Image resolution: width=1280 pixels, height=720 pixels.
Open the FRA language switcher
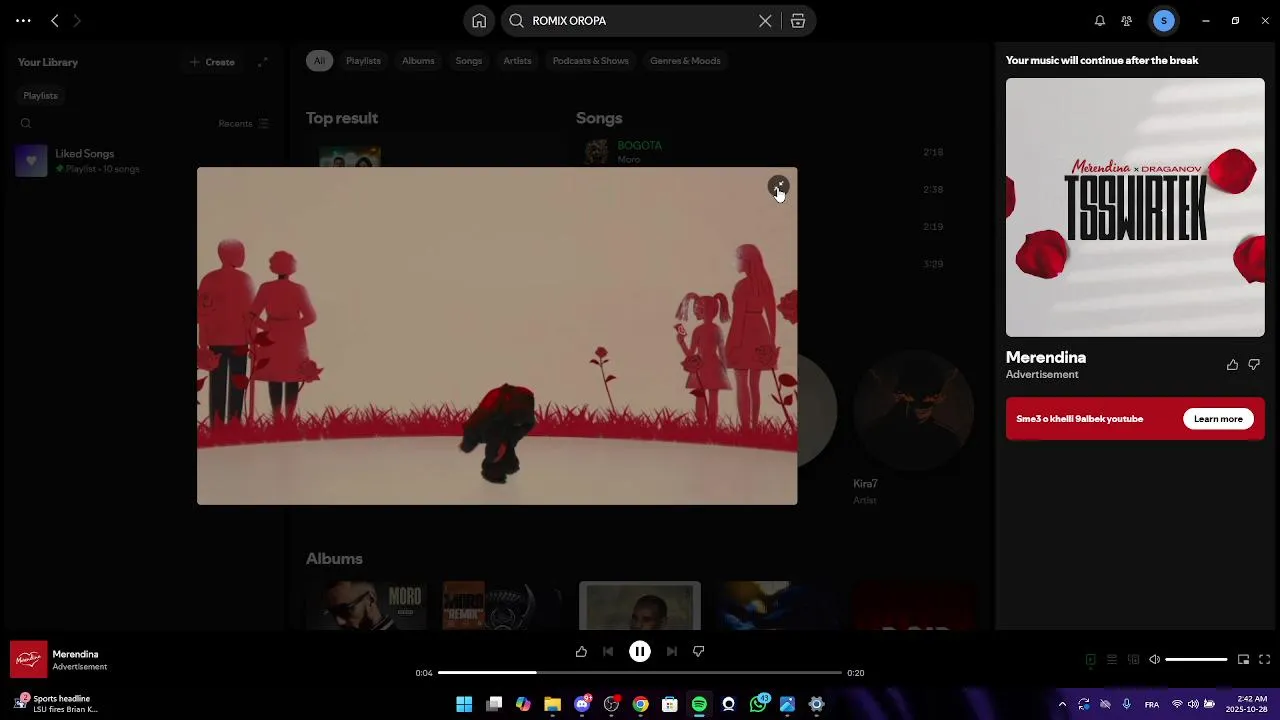pos(1152,704)
